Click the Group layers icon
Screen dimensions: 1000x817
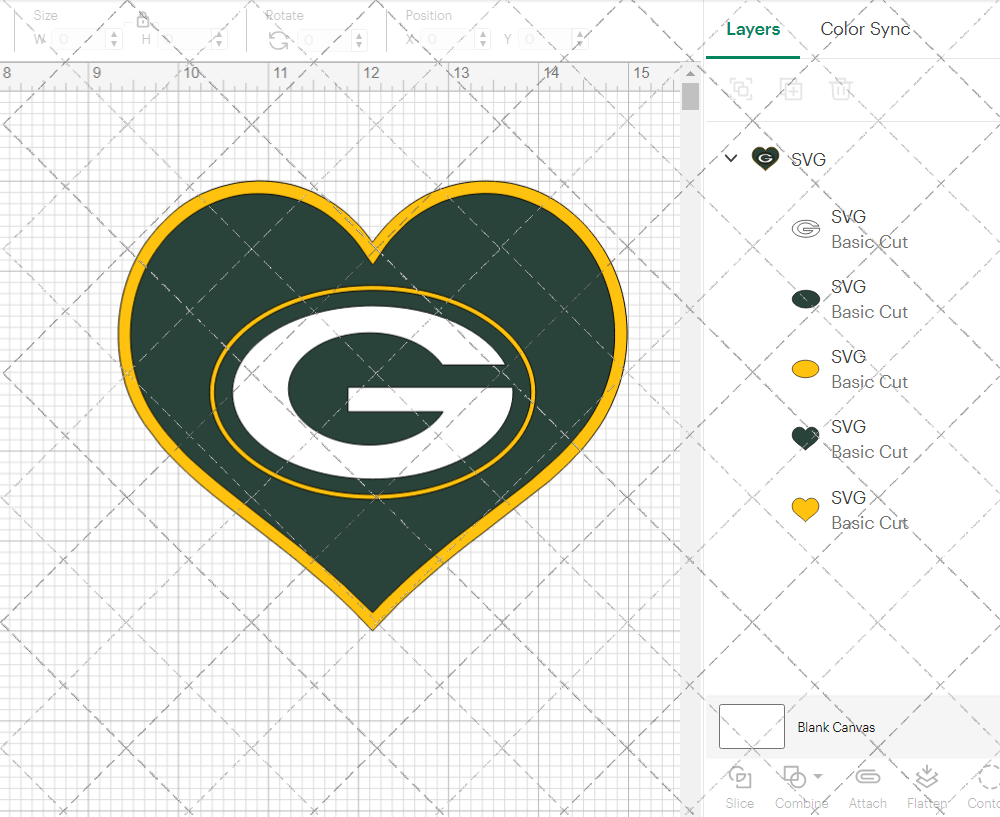pos(741,89)
